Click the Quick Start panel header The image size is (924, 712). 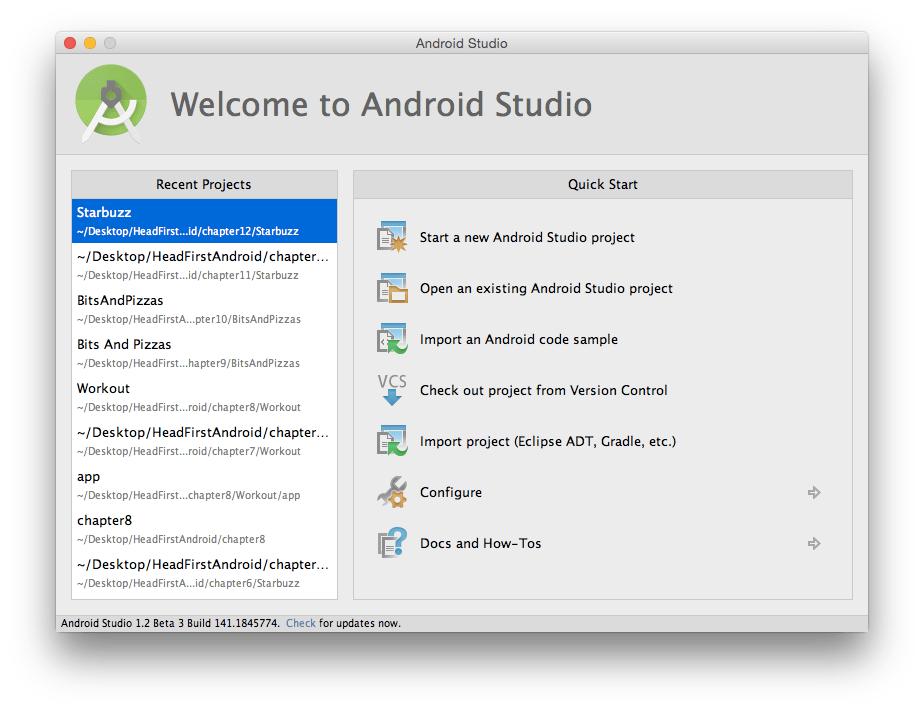coord(603,184)
